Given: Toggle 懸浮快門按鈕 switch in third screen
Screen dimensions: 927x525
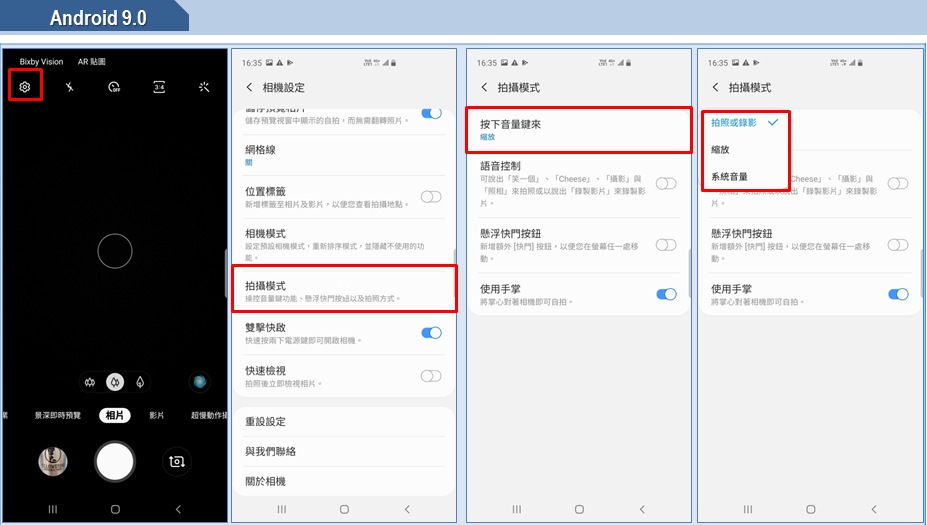Looking at the screenshot, I should tap(666, 245).
